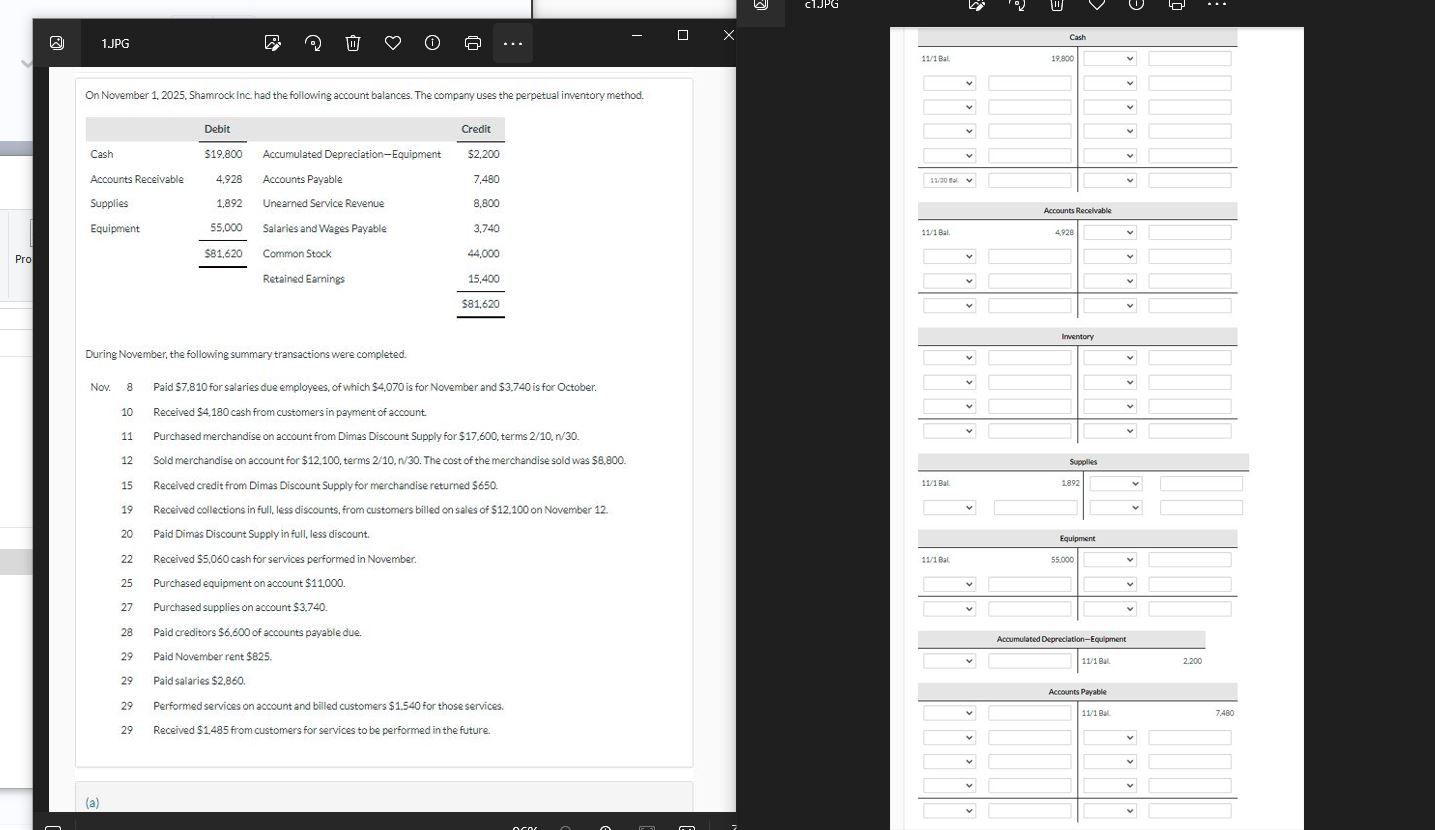Open a date dropdown in Accounts Receivable
The height and width of the screenshot is (830, 1435).
(949, 256)
